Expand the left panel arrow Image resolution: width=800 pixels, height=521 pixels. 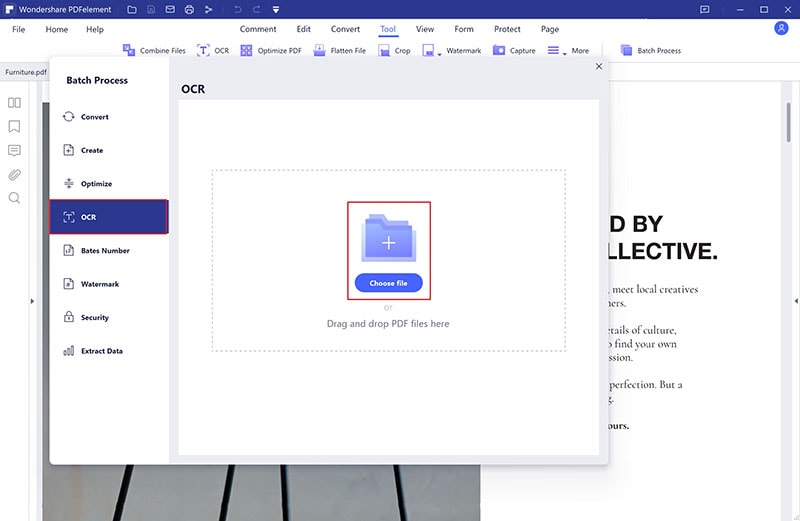[32, 301]
